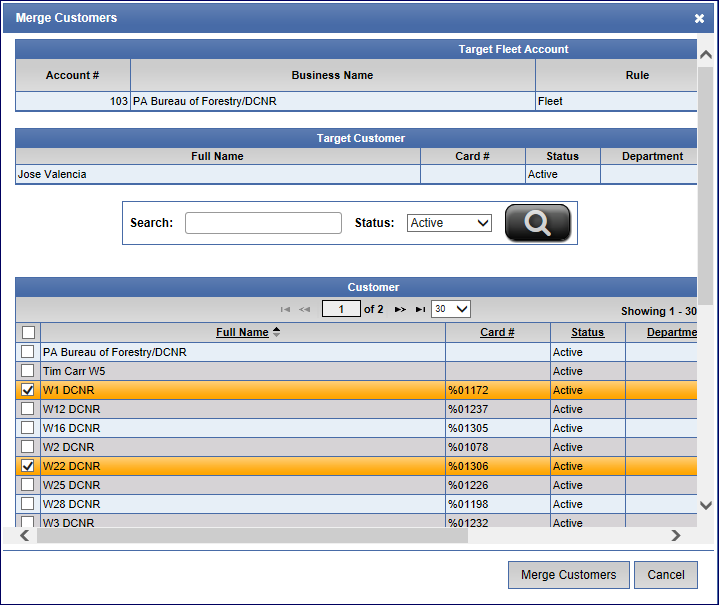Image resolution: width=719 pixels, height=605 pixels.
Task: Click the magnifying glass search button
Action: coord(537,223)
